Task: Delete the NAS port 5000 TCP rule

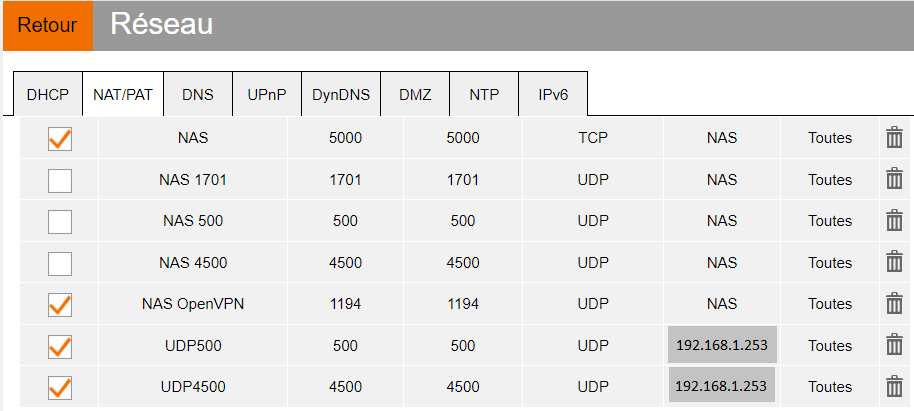Action: pos(894,138)
